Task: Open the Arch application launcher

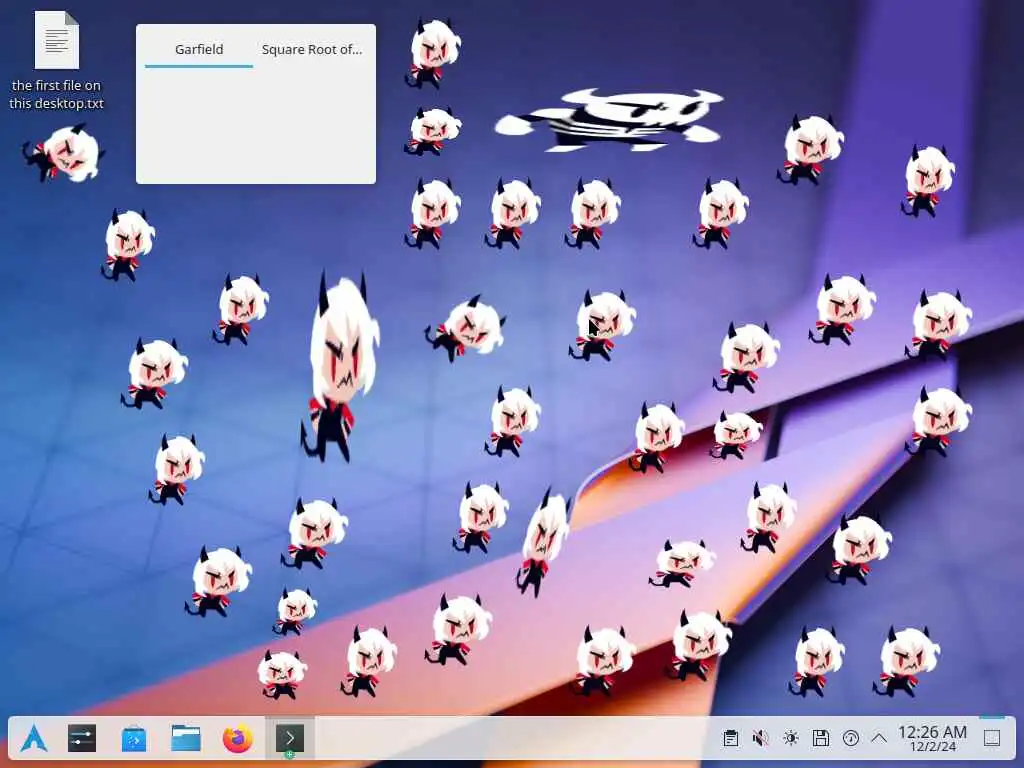Action: point(33,739)
